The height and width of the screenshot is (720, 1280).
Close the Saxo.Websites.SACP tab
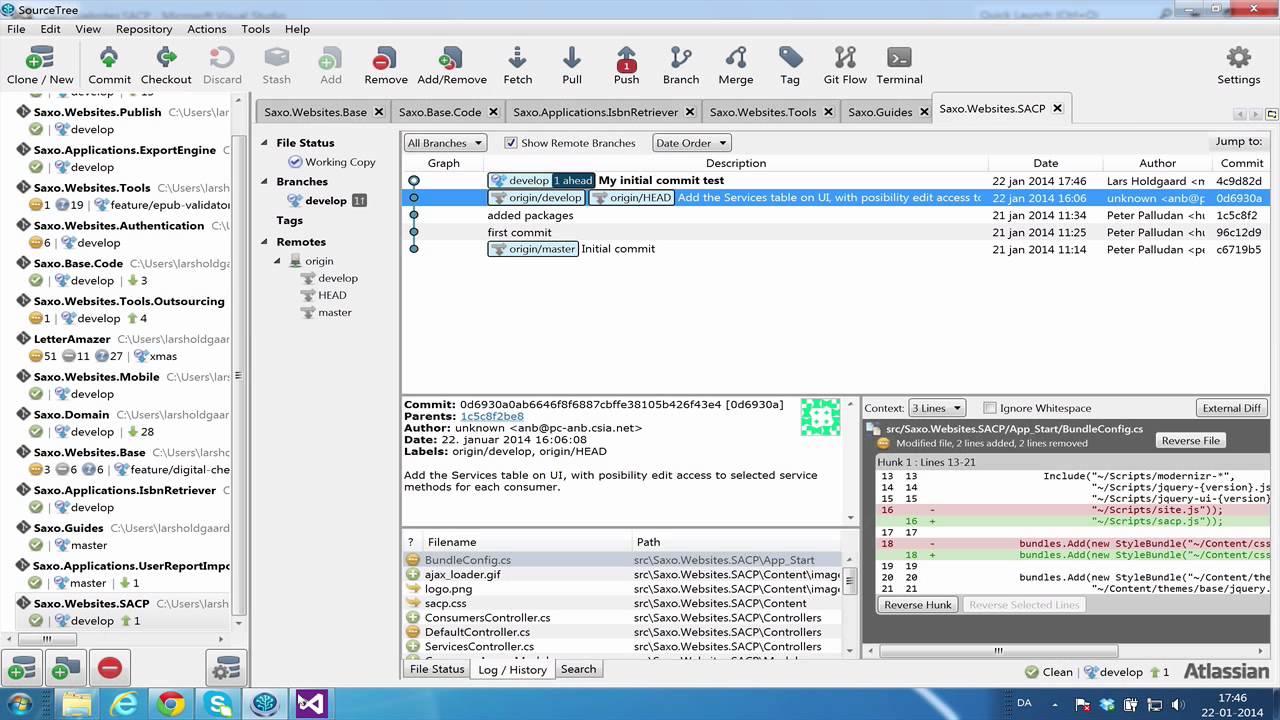[1057, 108]
